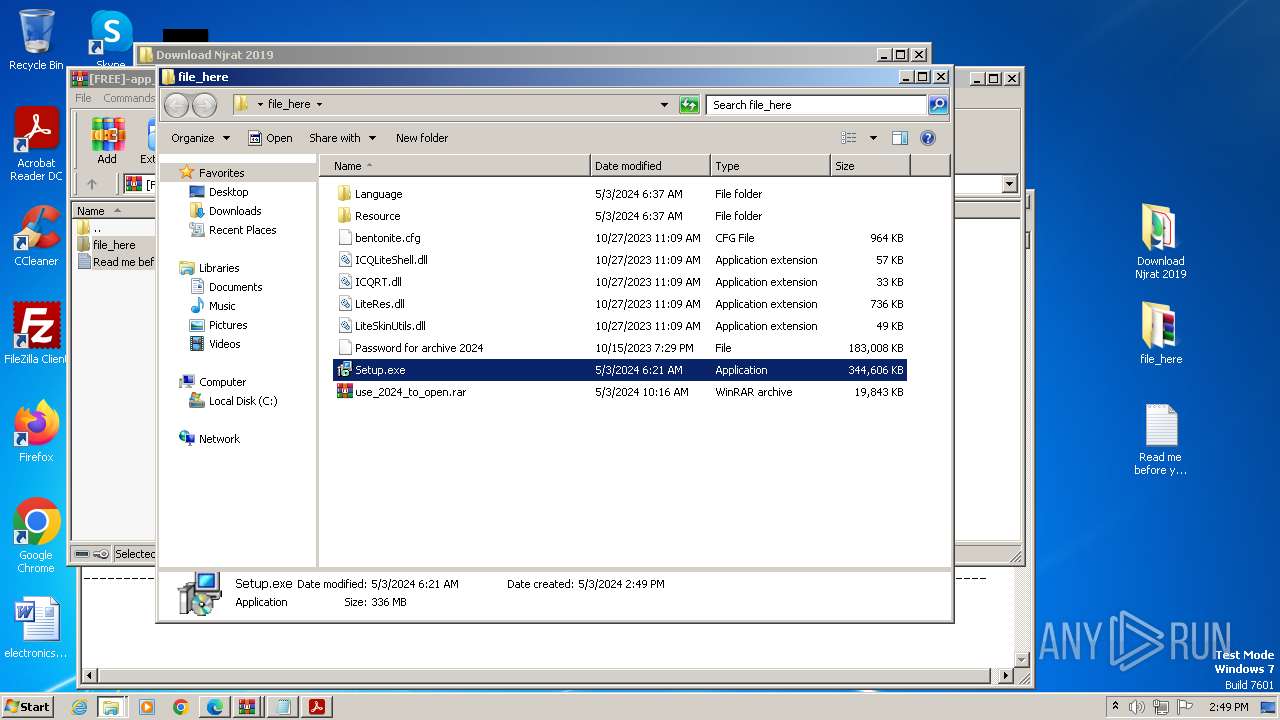Select Desktop under Favorites
Image resolution: width=1280 pixels, height=720 pixels.
(x=228, y=192)
